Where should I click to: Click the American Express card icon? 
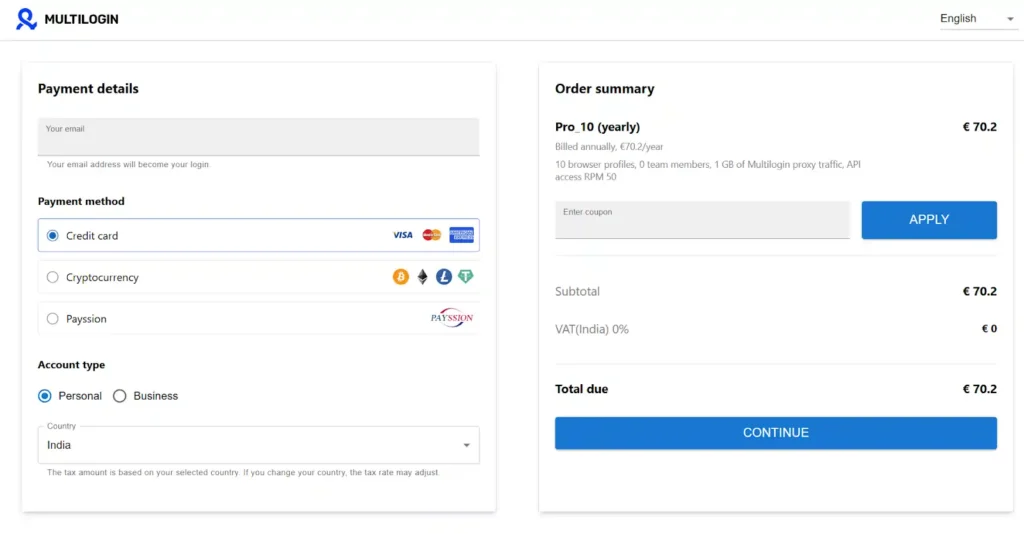[462, 235]
